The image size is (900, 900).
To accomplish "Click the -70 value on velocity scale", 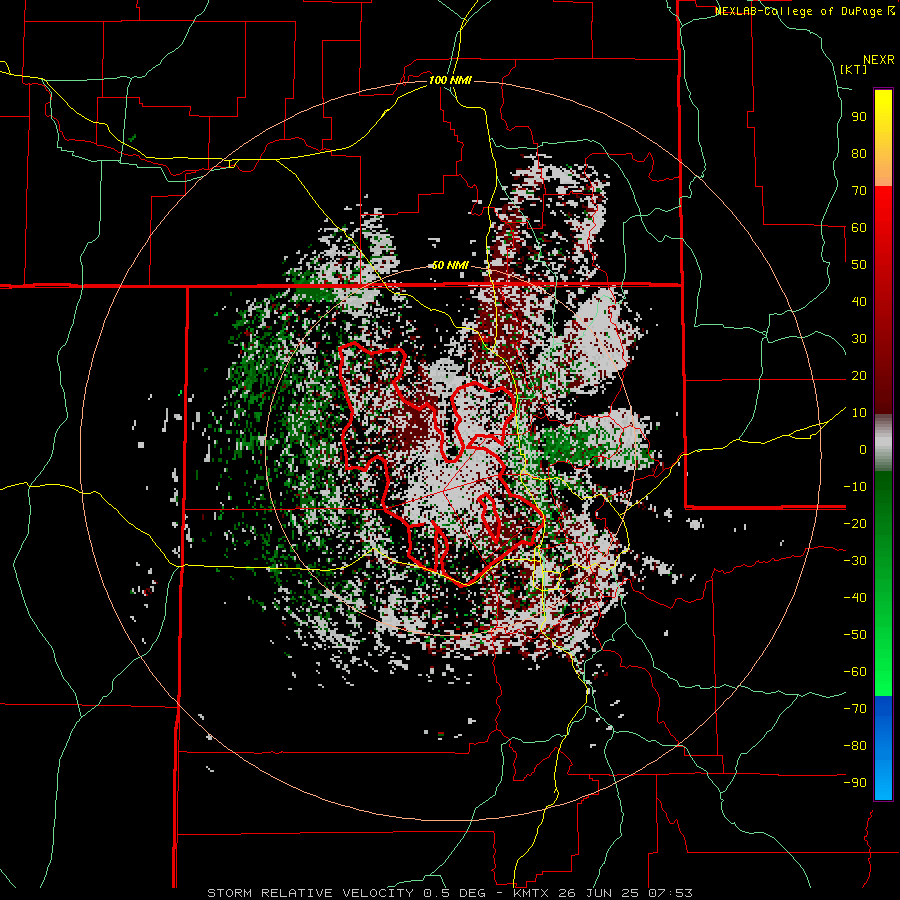I will tap(855, 709).
